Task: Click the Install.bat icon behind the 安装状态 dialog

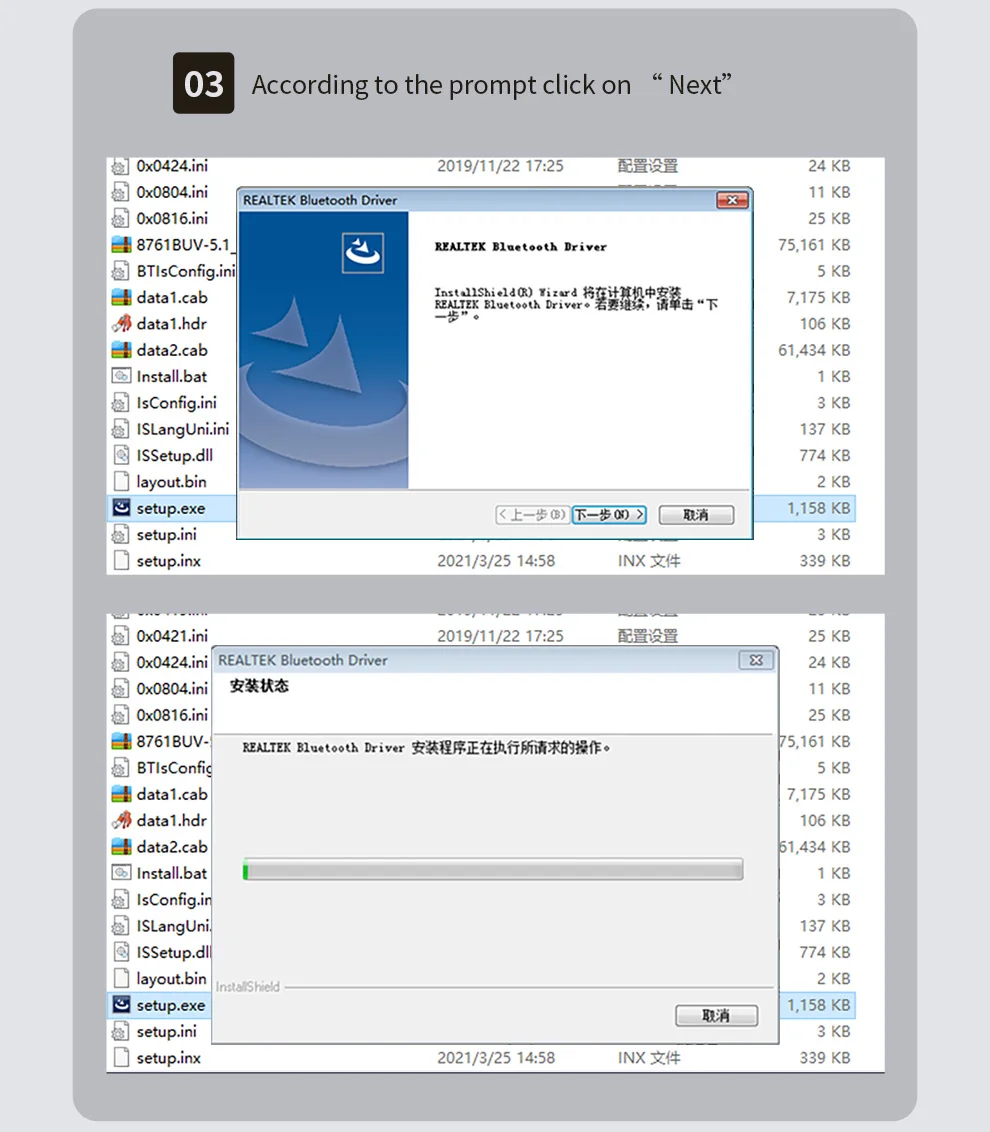Action: [x=121, y=873]
